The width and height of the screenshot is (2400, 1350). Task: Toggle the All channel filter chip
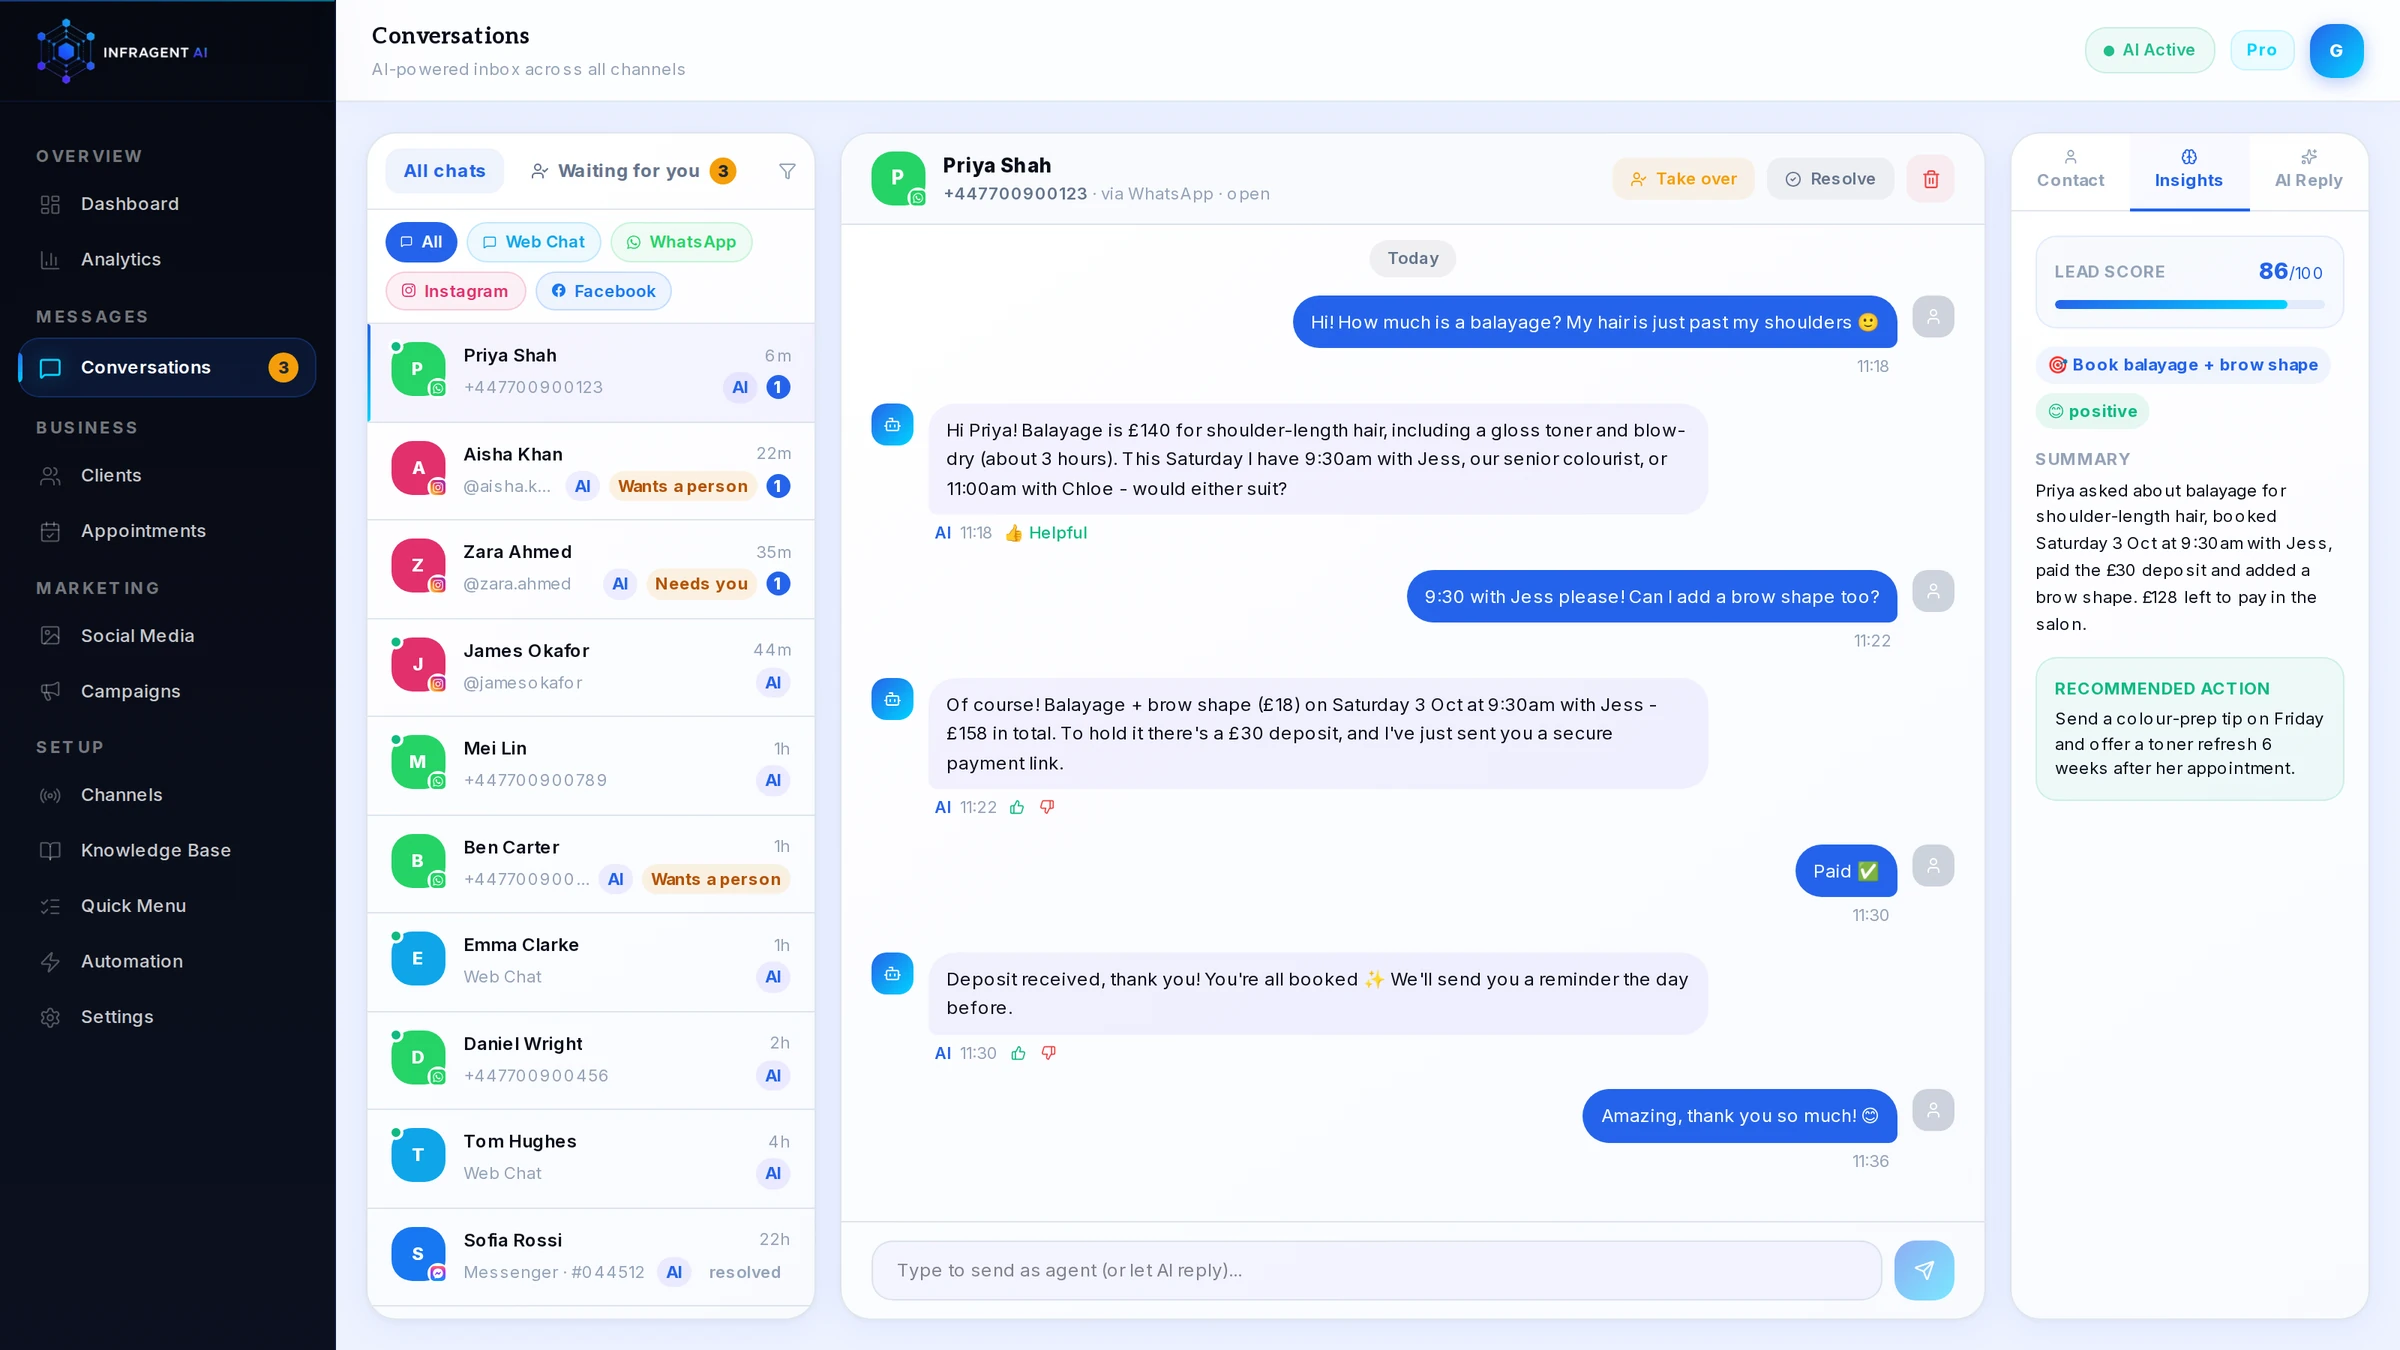421,242
